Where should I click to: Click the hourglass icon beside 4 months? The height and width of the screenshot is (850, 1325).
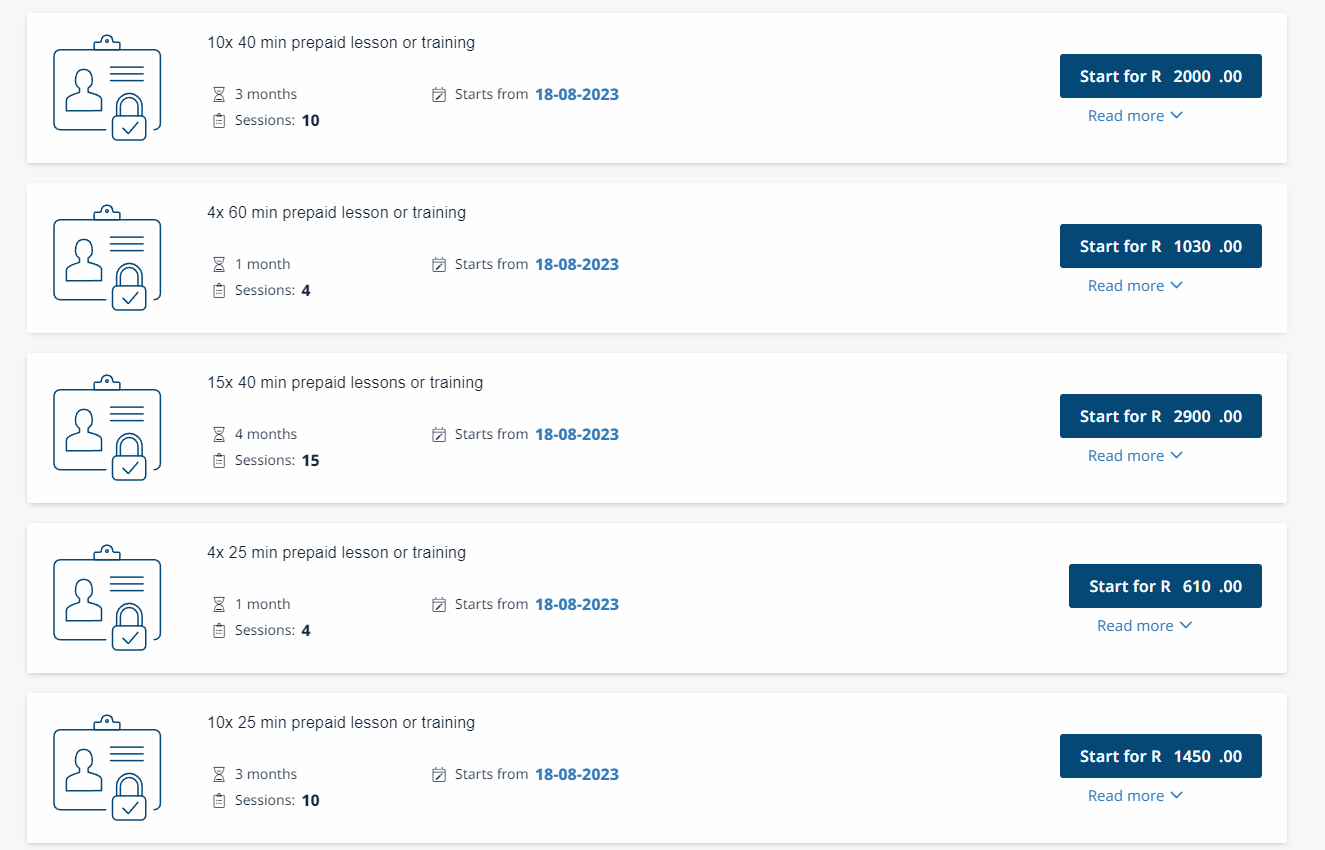coord(219,434)
